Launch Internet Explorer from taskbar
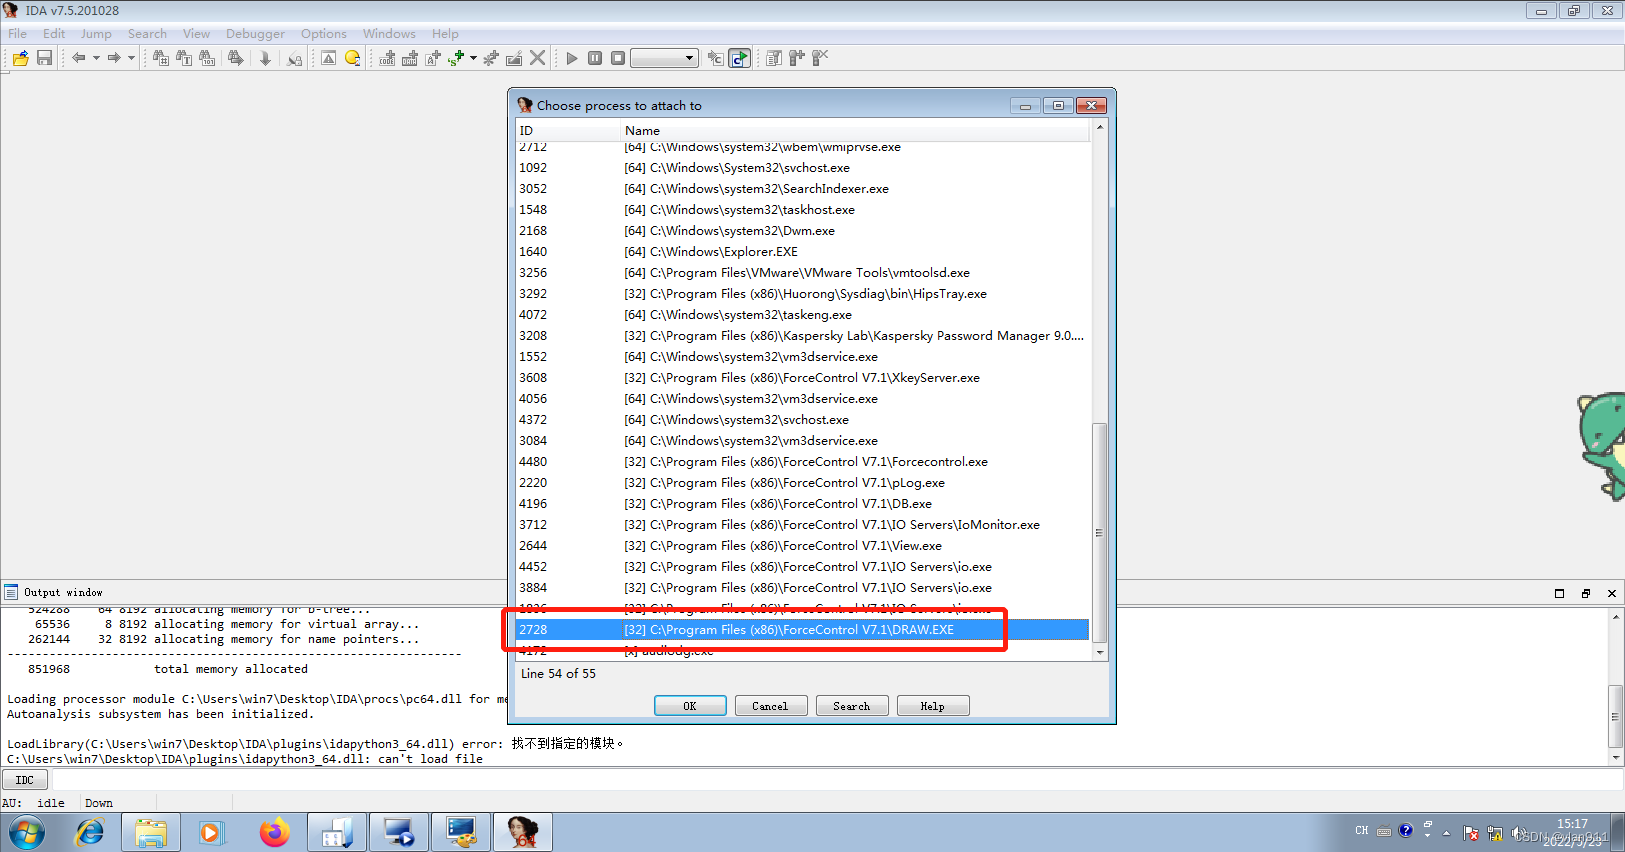Screen dimensions: 1625x852 [90, 832]
